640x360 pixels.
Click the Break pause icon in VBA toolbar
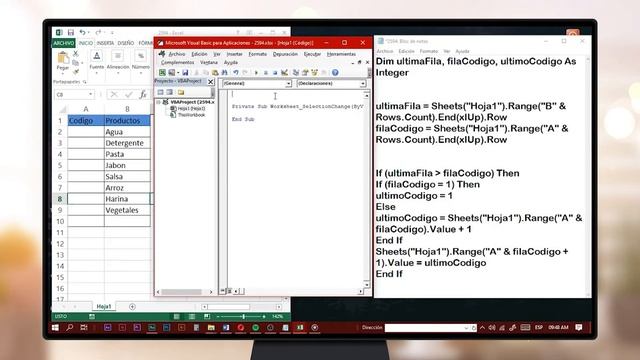pos(266,73)
